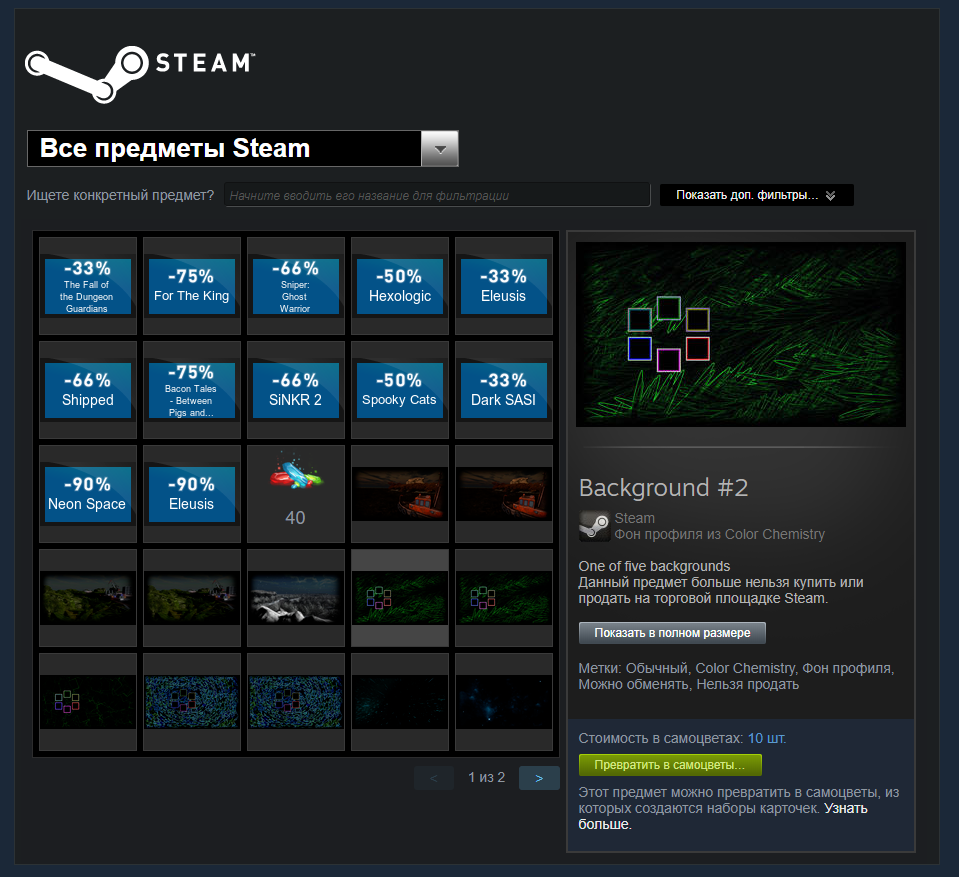Click the 'Метки:' tags line
The width and height of the screenshot is (959, 877).
736,676
